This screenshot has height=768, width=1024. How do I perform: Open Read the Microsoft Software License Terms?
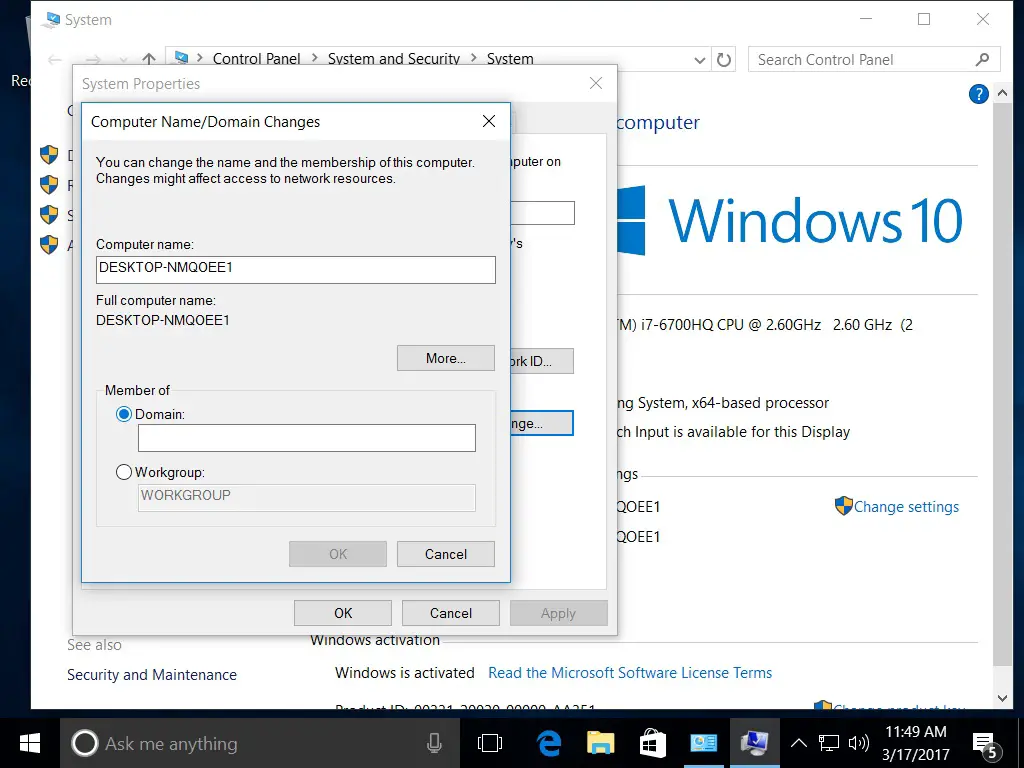point(630,673)
